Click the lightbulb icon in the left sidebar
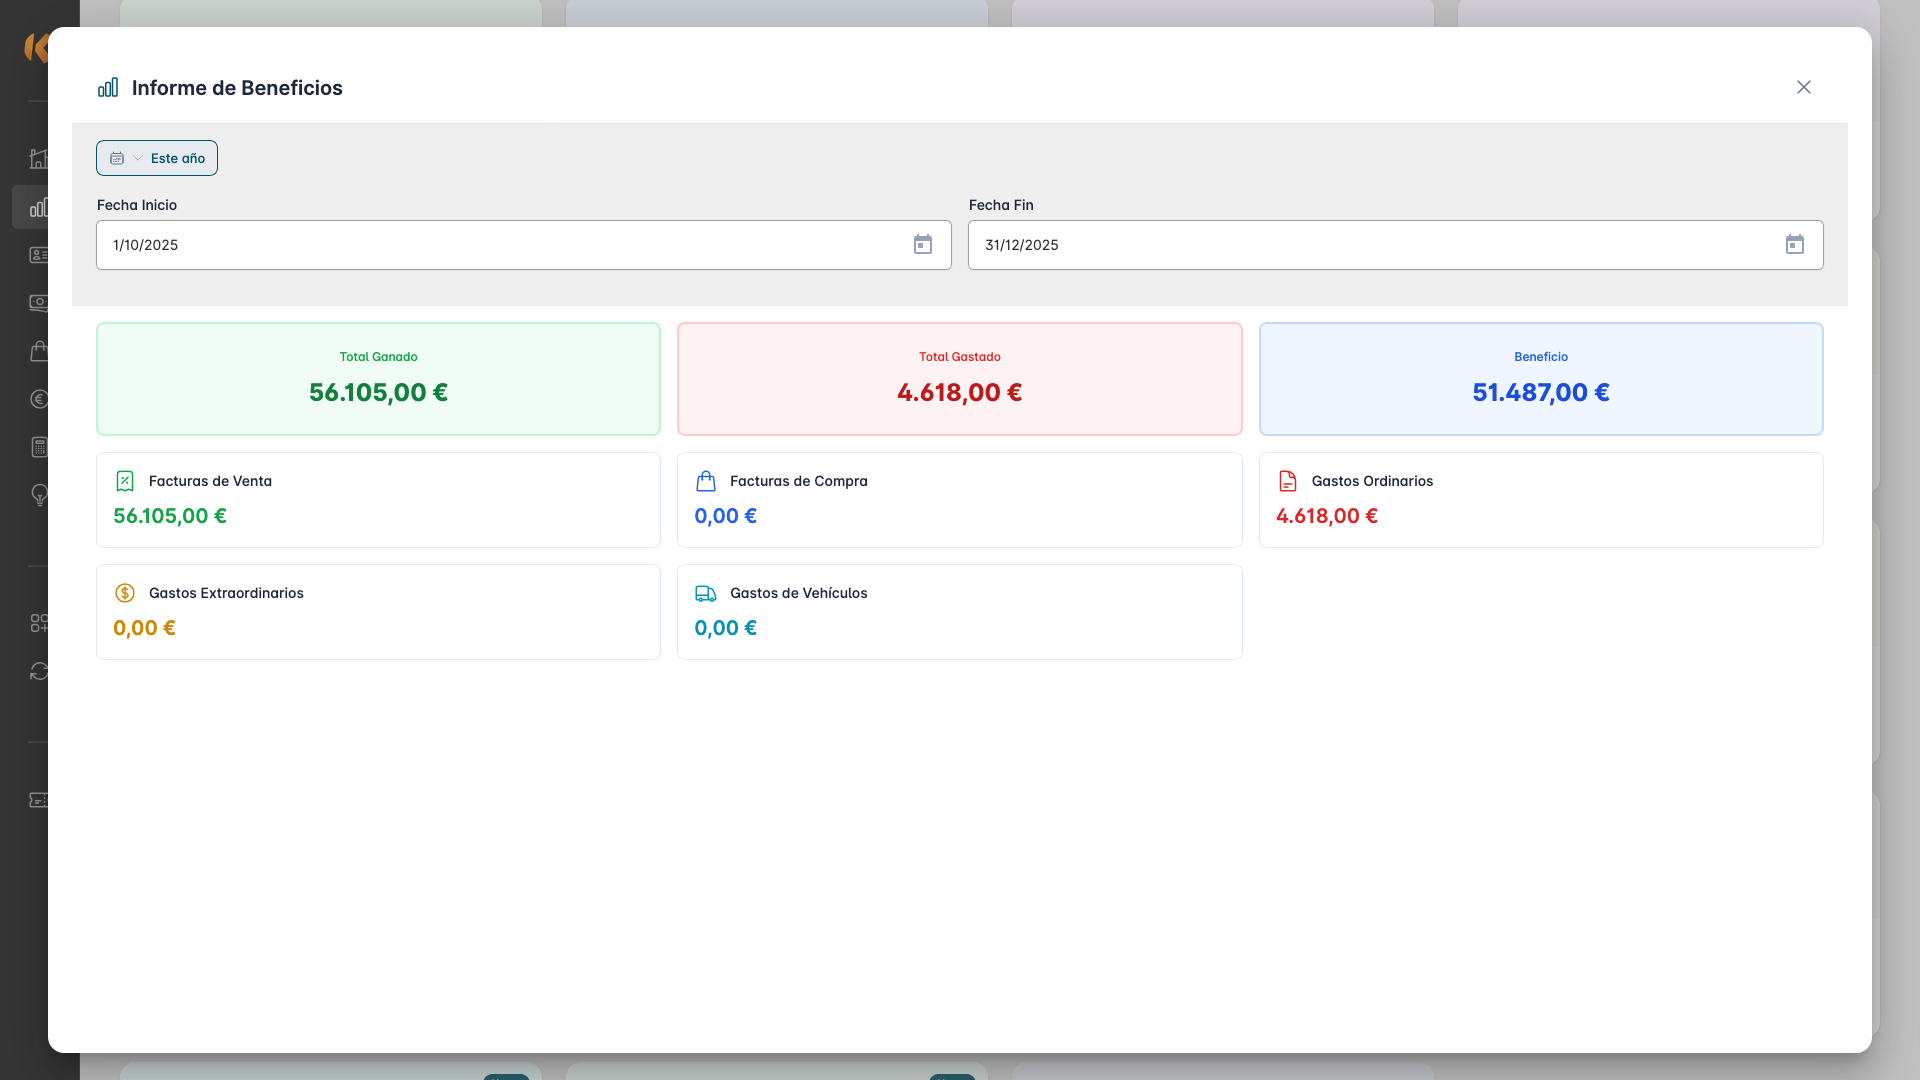This screenshot has height=1080, width=1920. pyautogui.click(x=39, y=495)
